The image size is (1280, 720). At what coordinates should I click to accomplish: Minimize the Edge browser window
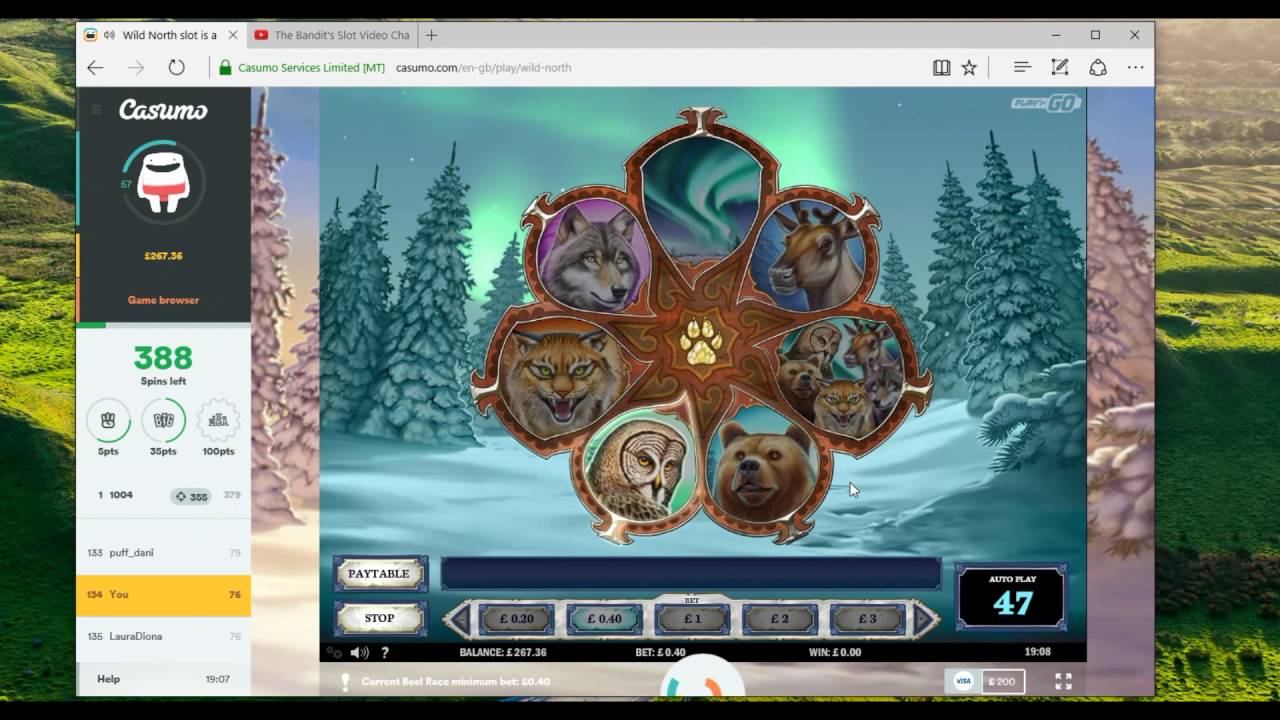tap(1056, 35)
